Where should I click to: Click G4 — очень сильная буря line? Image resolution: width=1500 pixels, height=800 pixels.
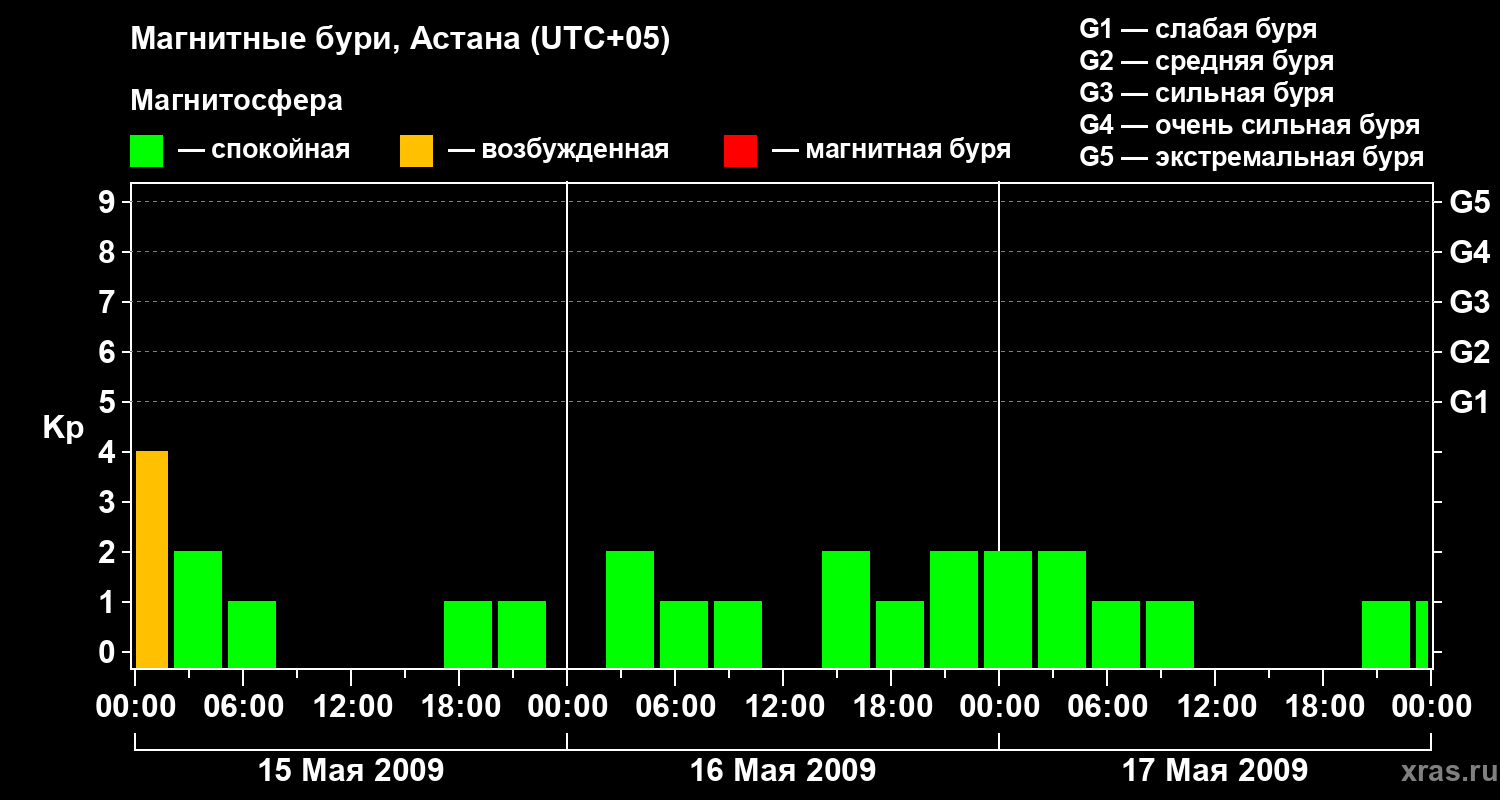click(x=1249, y=125)
